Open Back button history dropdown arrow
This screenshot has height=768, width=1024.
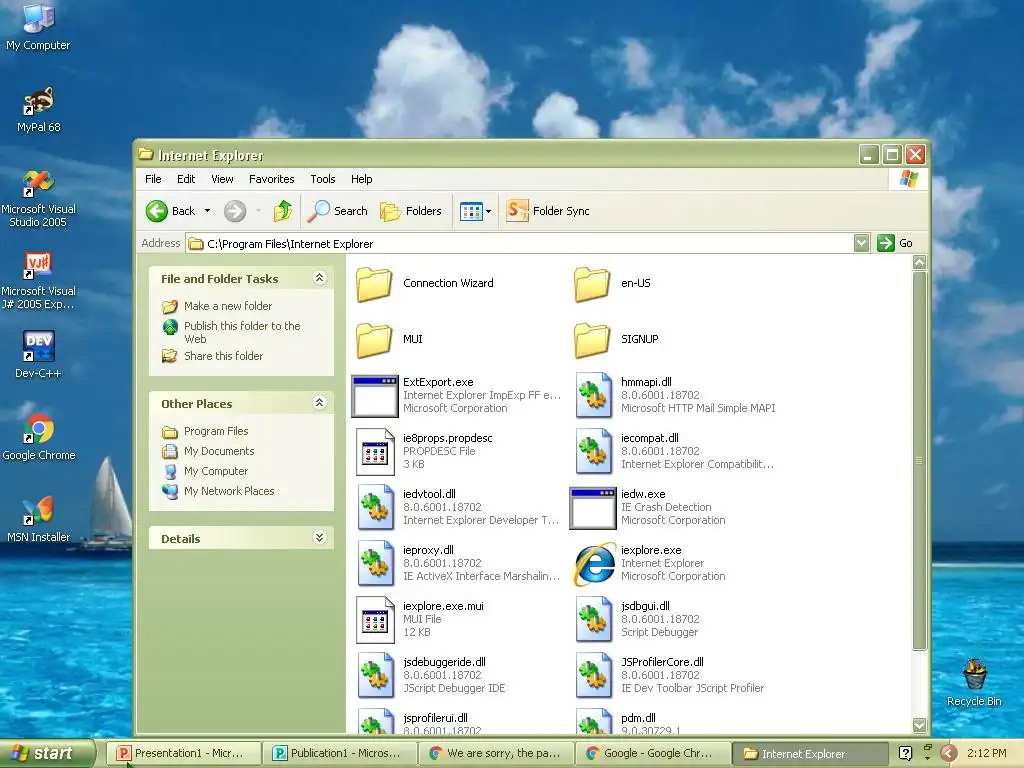(207, 211)
